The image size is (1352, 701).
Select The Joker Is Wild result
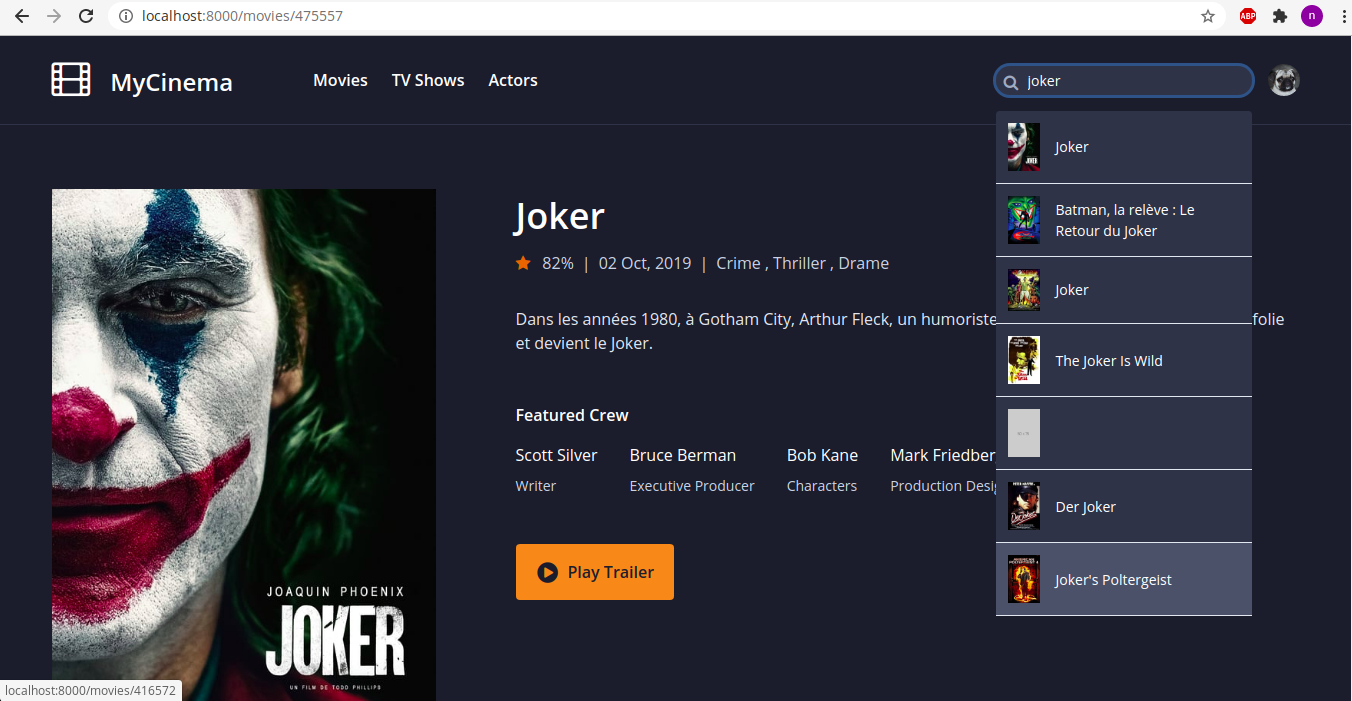[x=1124, y=361]
